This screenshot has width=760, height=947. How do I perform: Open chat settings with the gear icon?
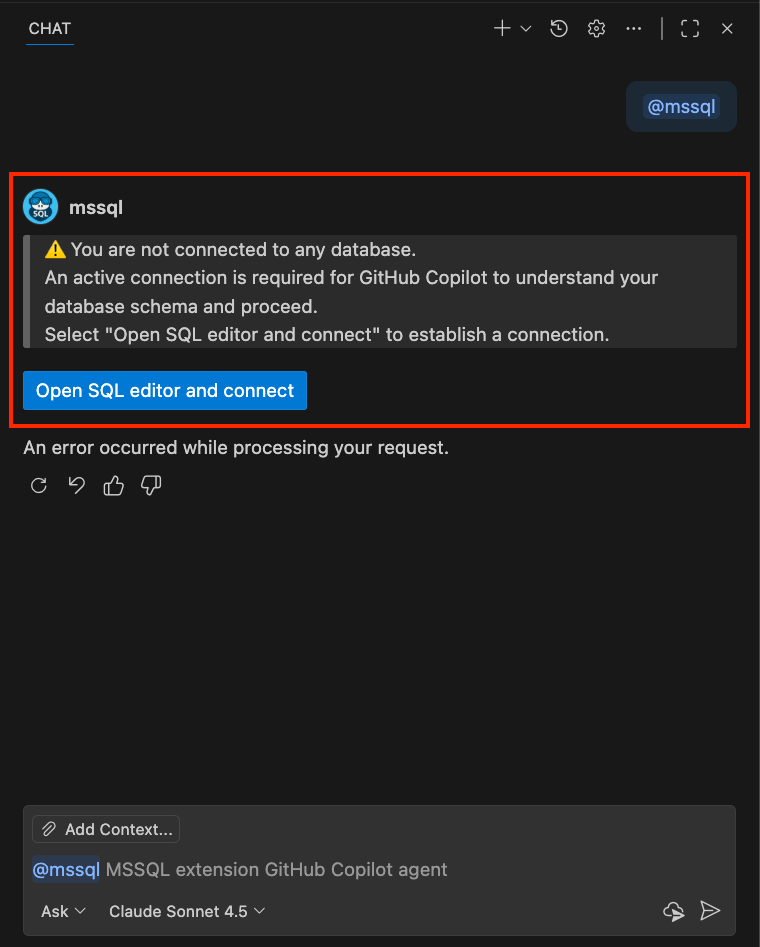(x=596, y=28)
